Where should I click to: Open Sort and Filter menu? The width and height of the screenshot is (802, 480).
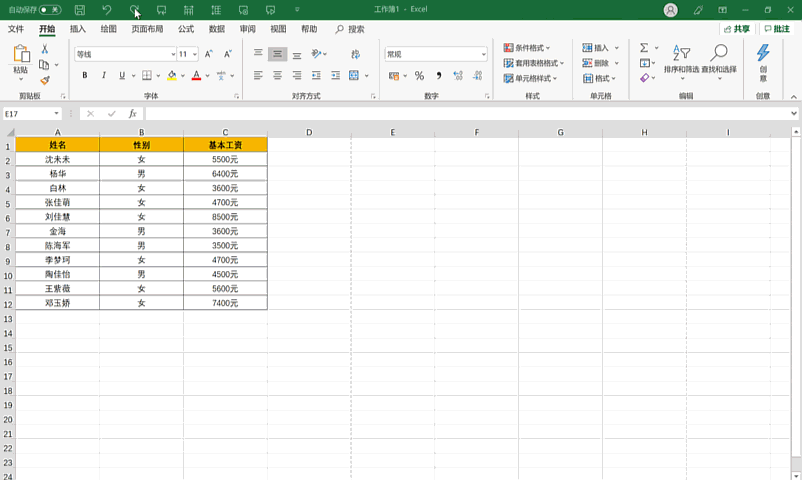[x=681, y=62]
